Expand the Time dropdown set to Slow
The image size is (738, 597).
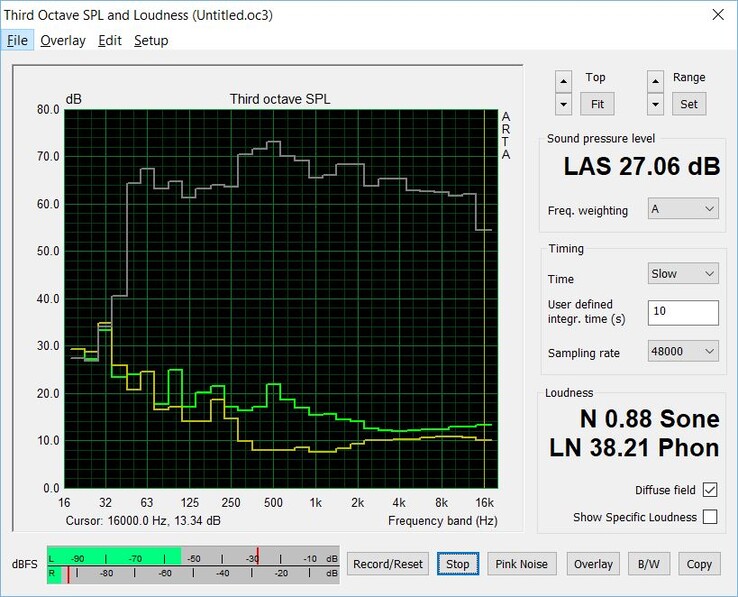tap(683, 273)
